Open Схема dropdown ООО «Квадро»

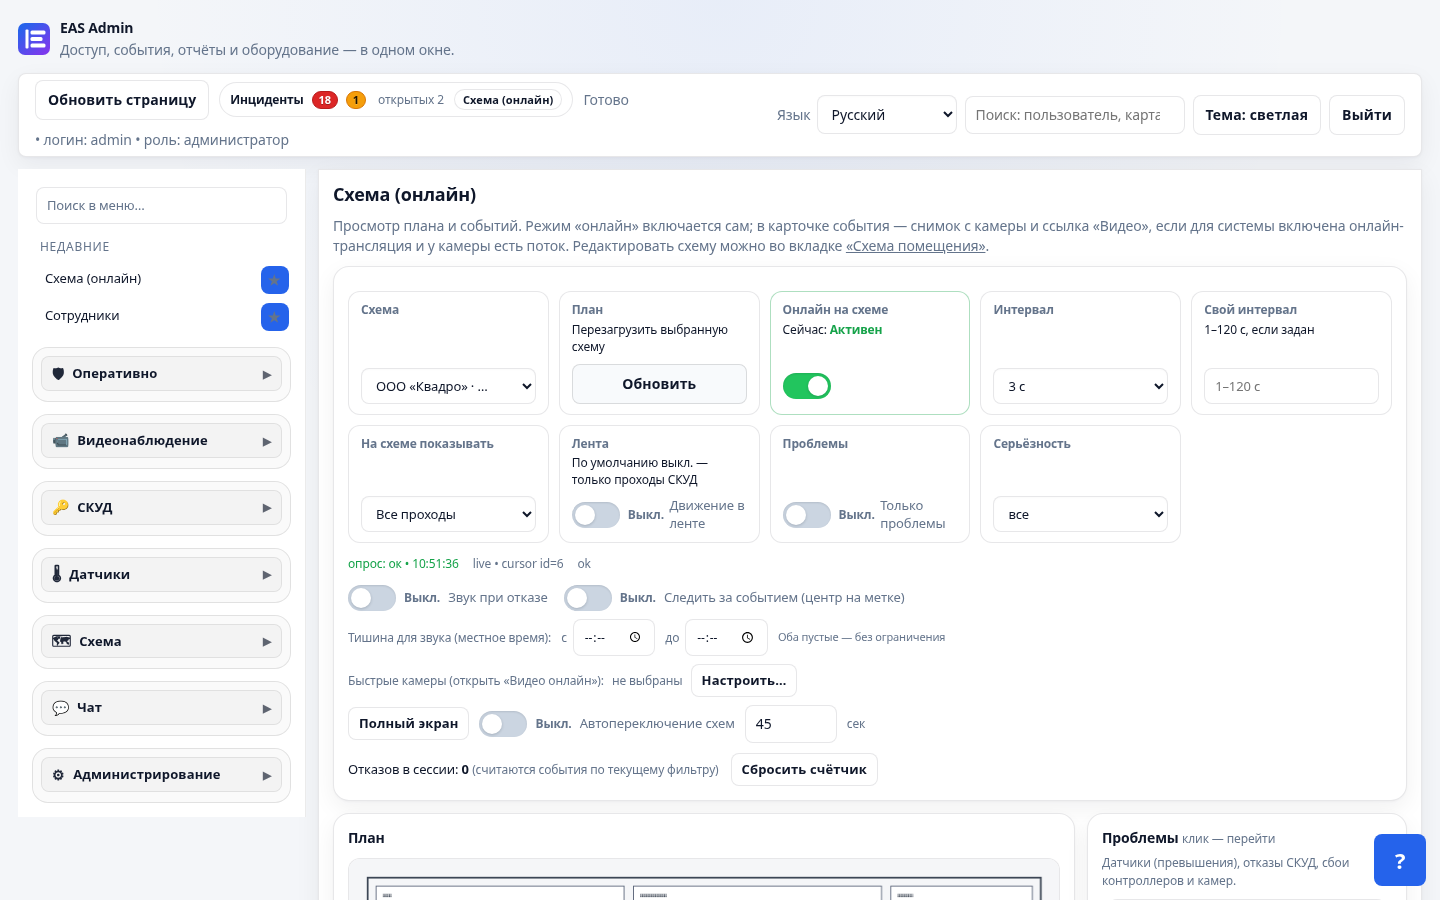point(448,386)
